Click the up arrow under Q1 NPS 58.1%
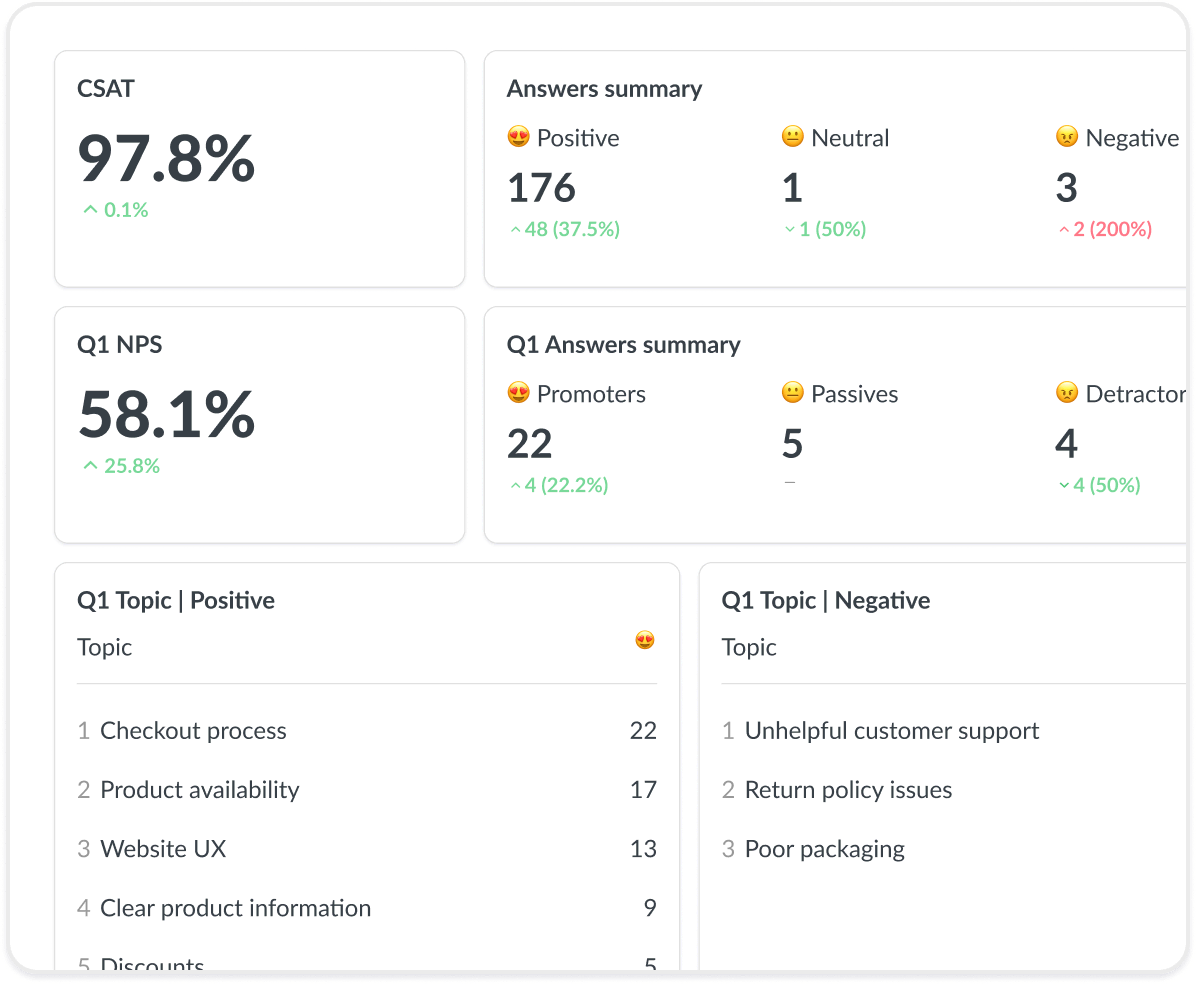 90,466
